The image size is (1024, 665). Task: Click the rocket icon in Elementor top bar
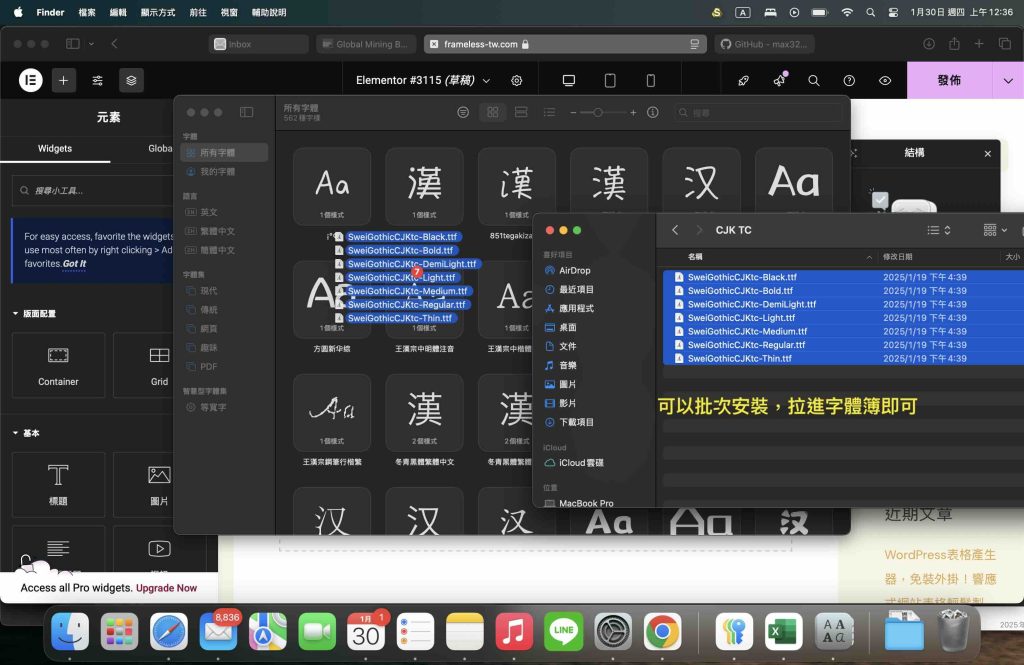(743, 80)
